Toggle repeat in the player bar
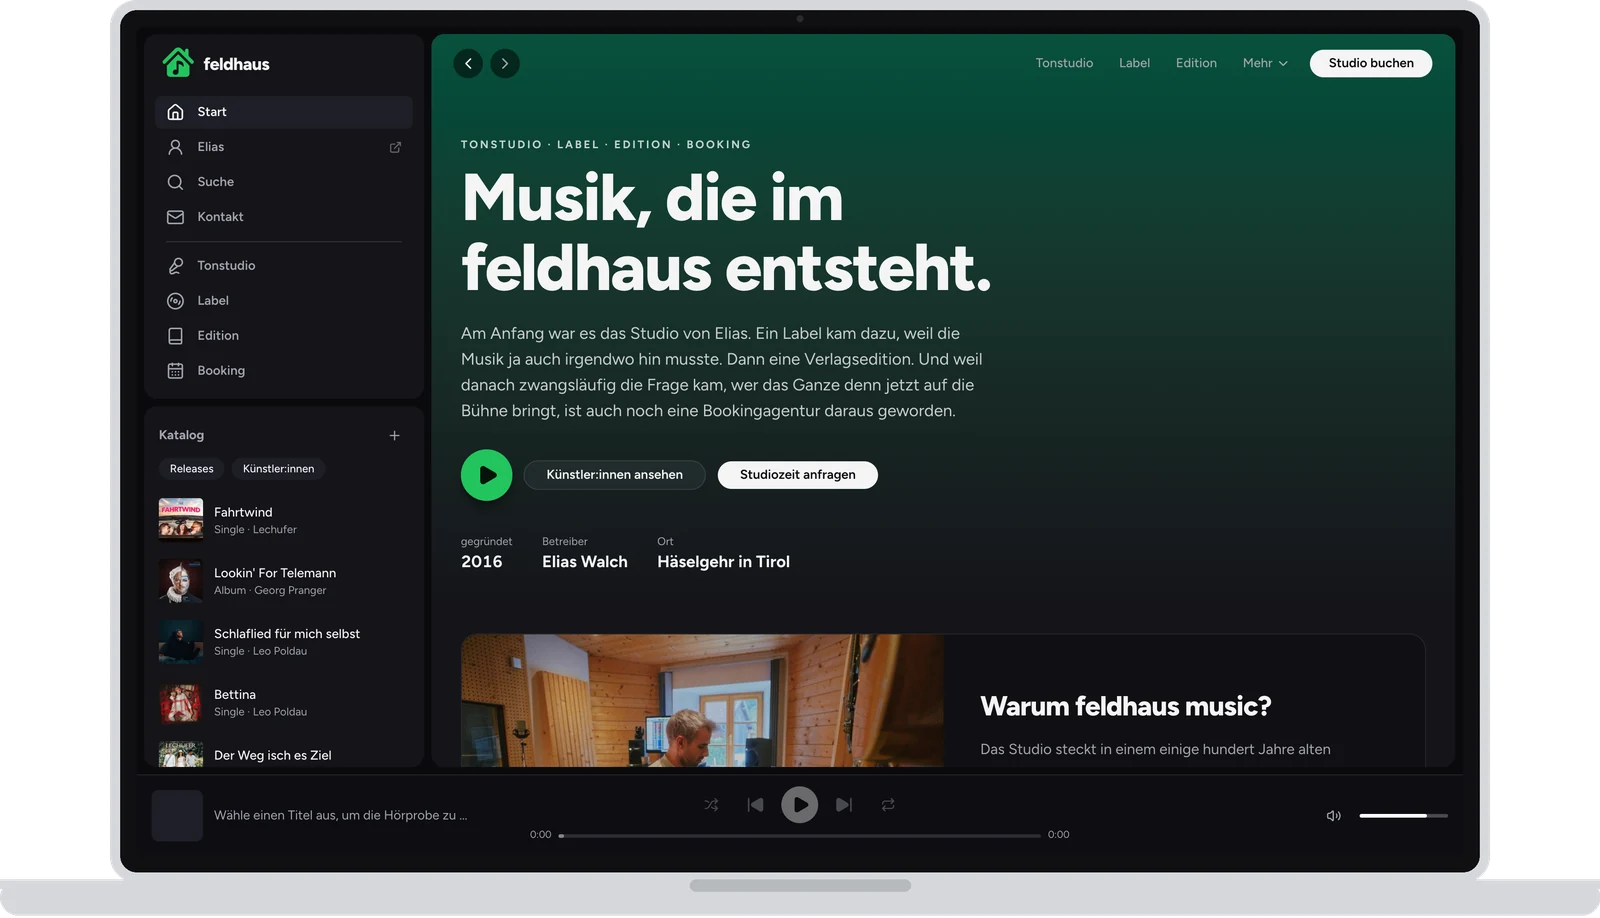 pos(888,805)
